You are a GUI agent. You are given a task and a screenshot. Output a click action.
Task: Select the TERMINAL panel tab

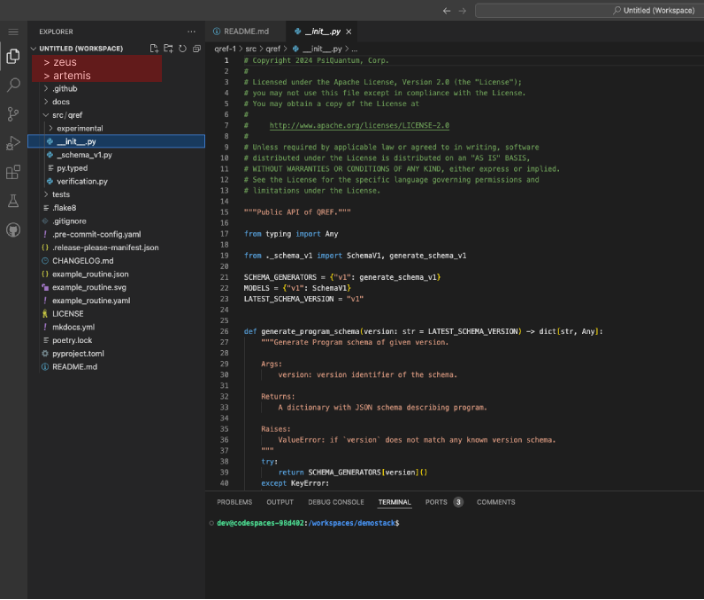click(x=394, y=502)
